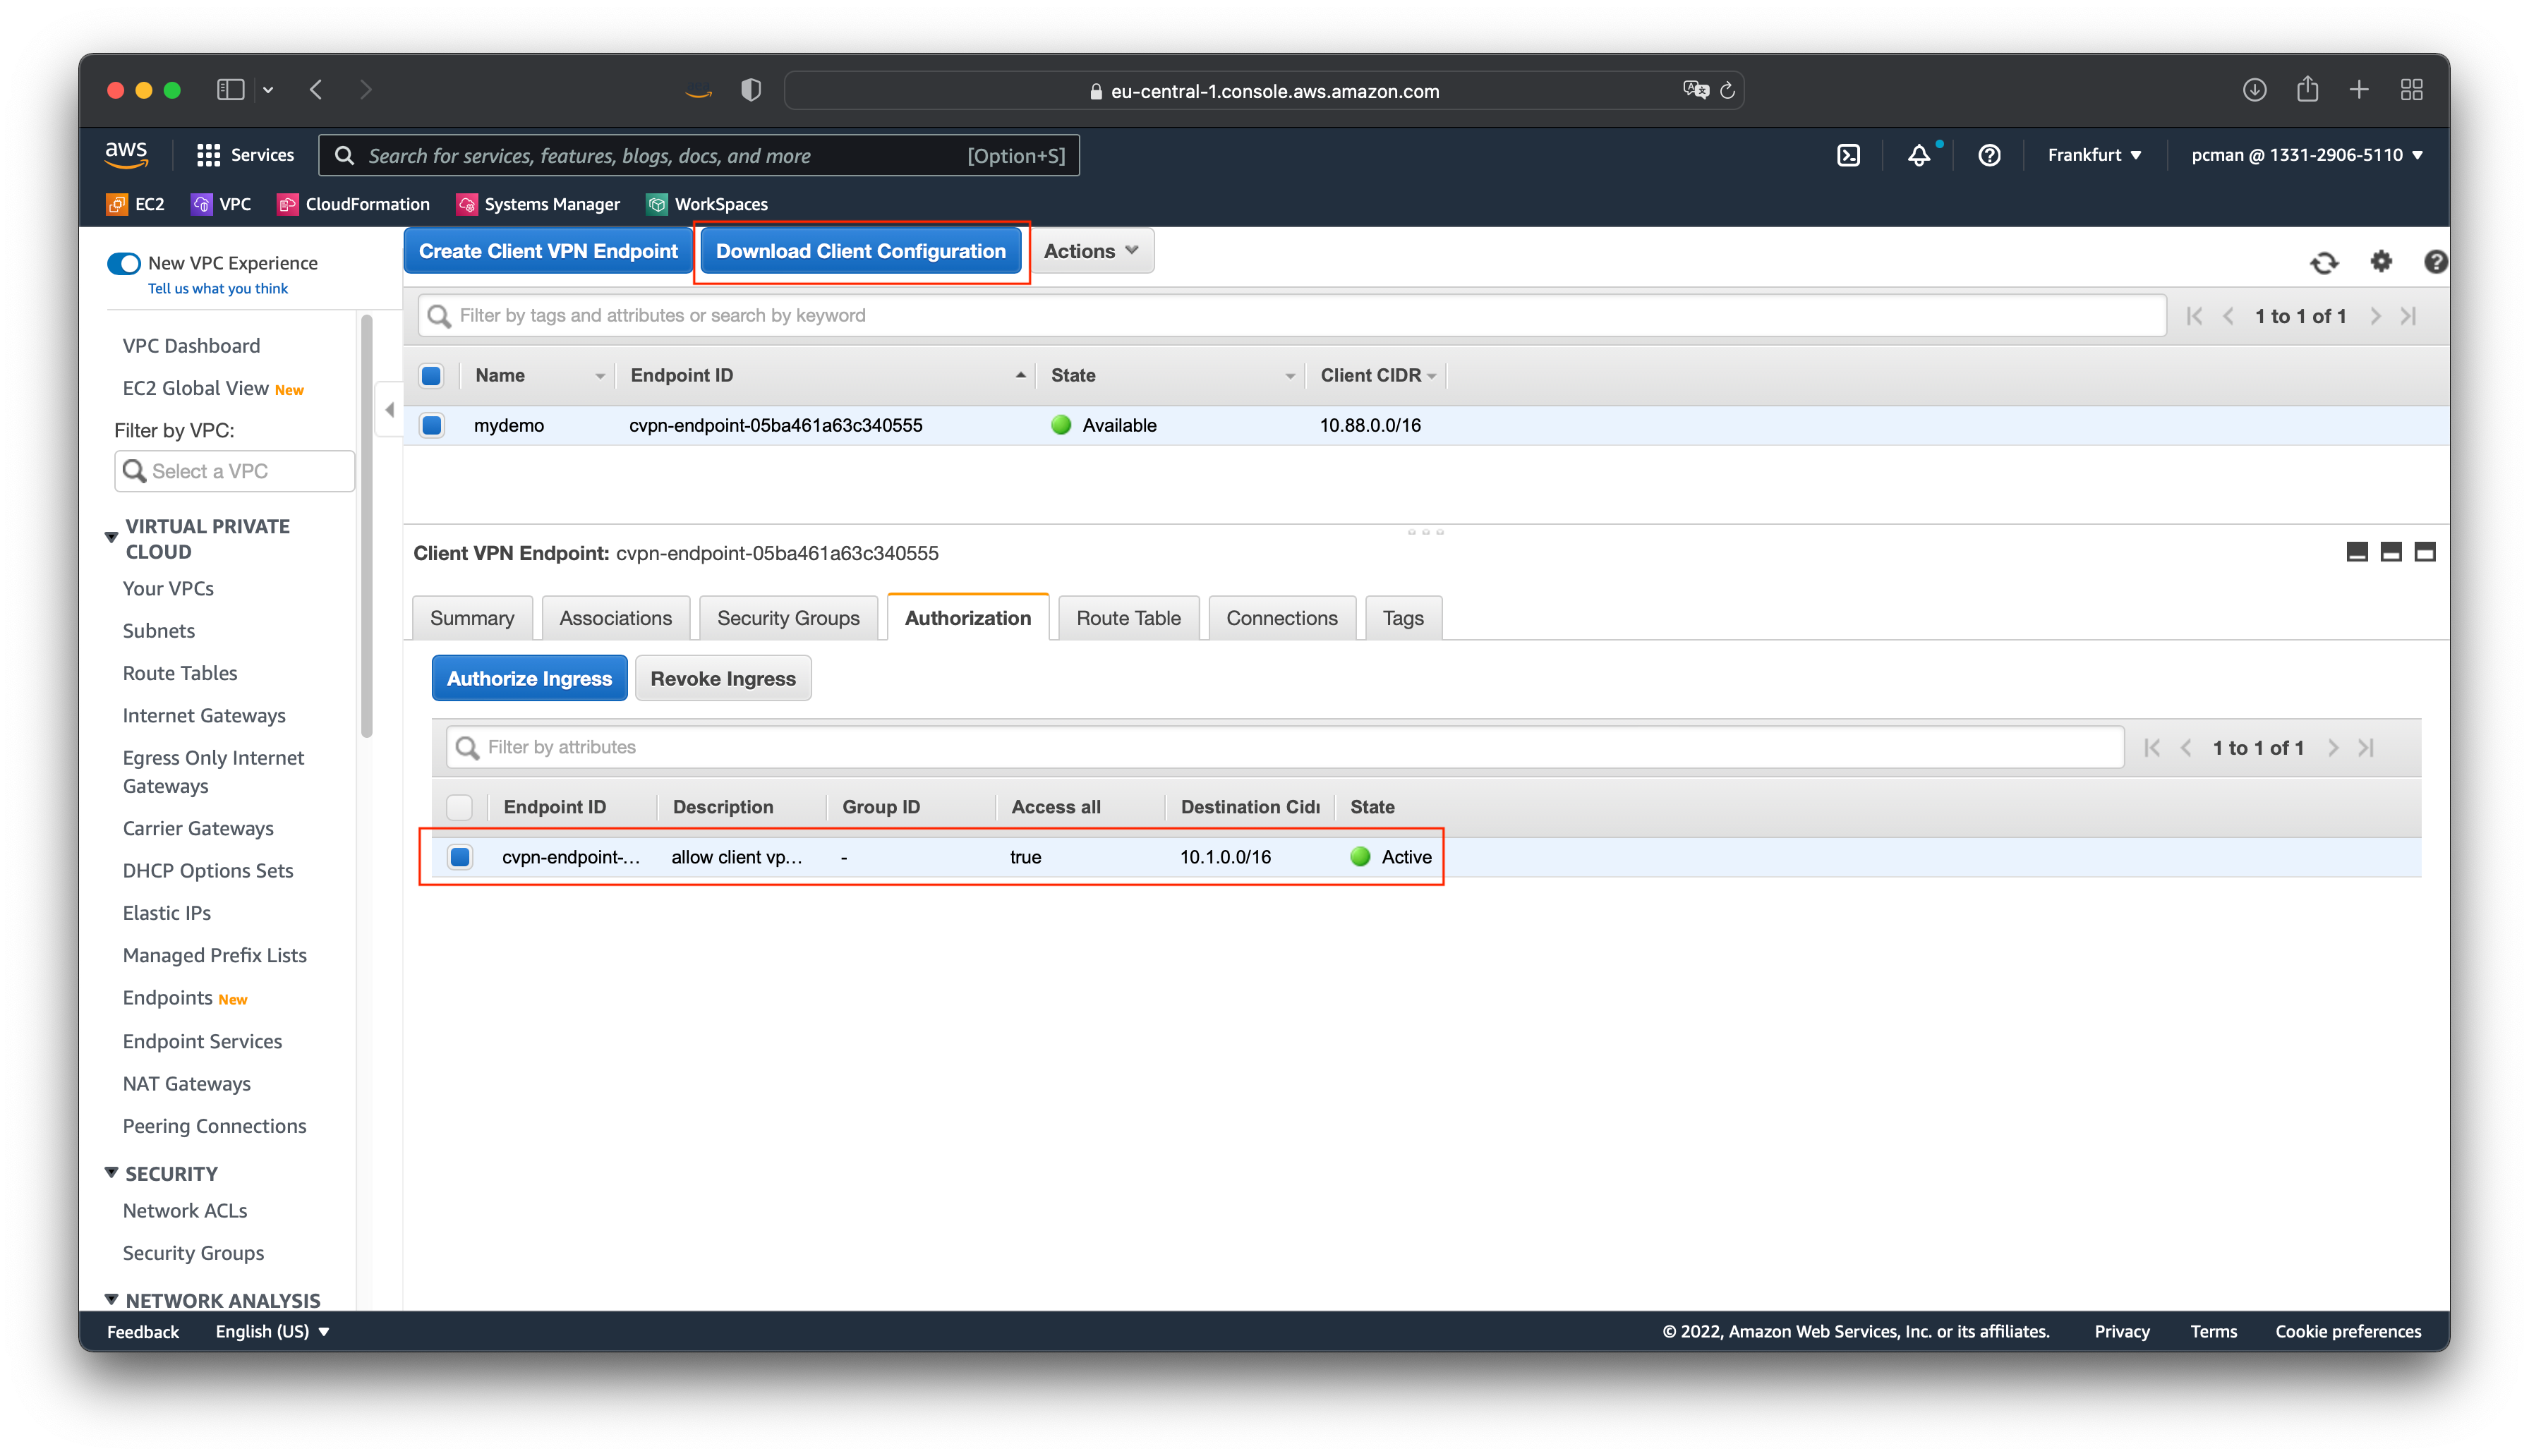The width and height of the screenshot is (2529, 1456).
Task: Click the Revoke Ingress button
Action: [x=722, y=678]
